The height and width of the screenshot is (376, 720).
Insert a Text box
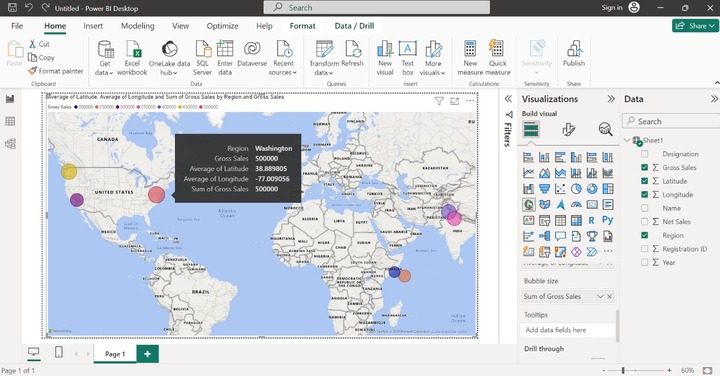(x=407, y=58)
